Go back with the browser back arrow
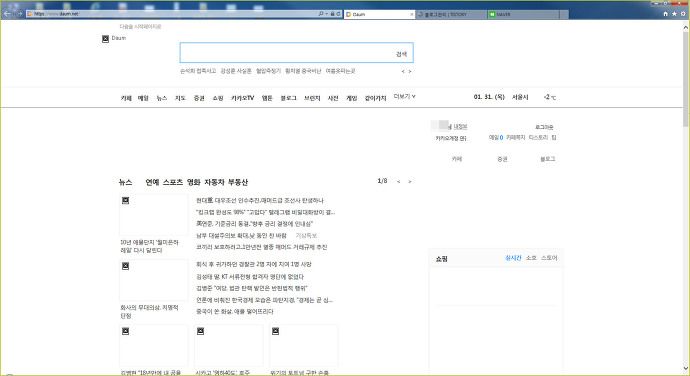The width and height of the screenshot is (690, 376). pos(7,14)
